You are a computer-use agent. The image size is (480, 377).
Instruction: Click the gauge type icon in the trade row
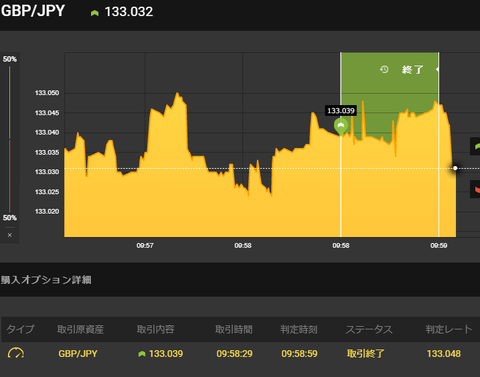pyautogui.click(x=16, y=353)
